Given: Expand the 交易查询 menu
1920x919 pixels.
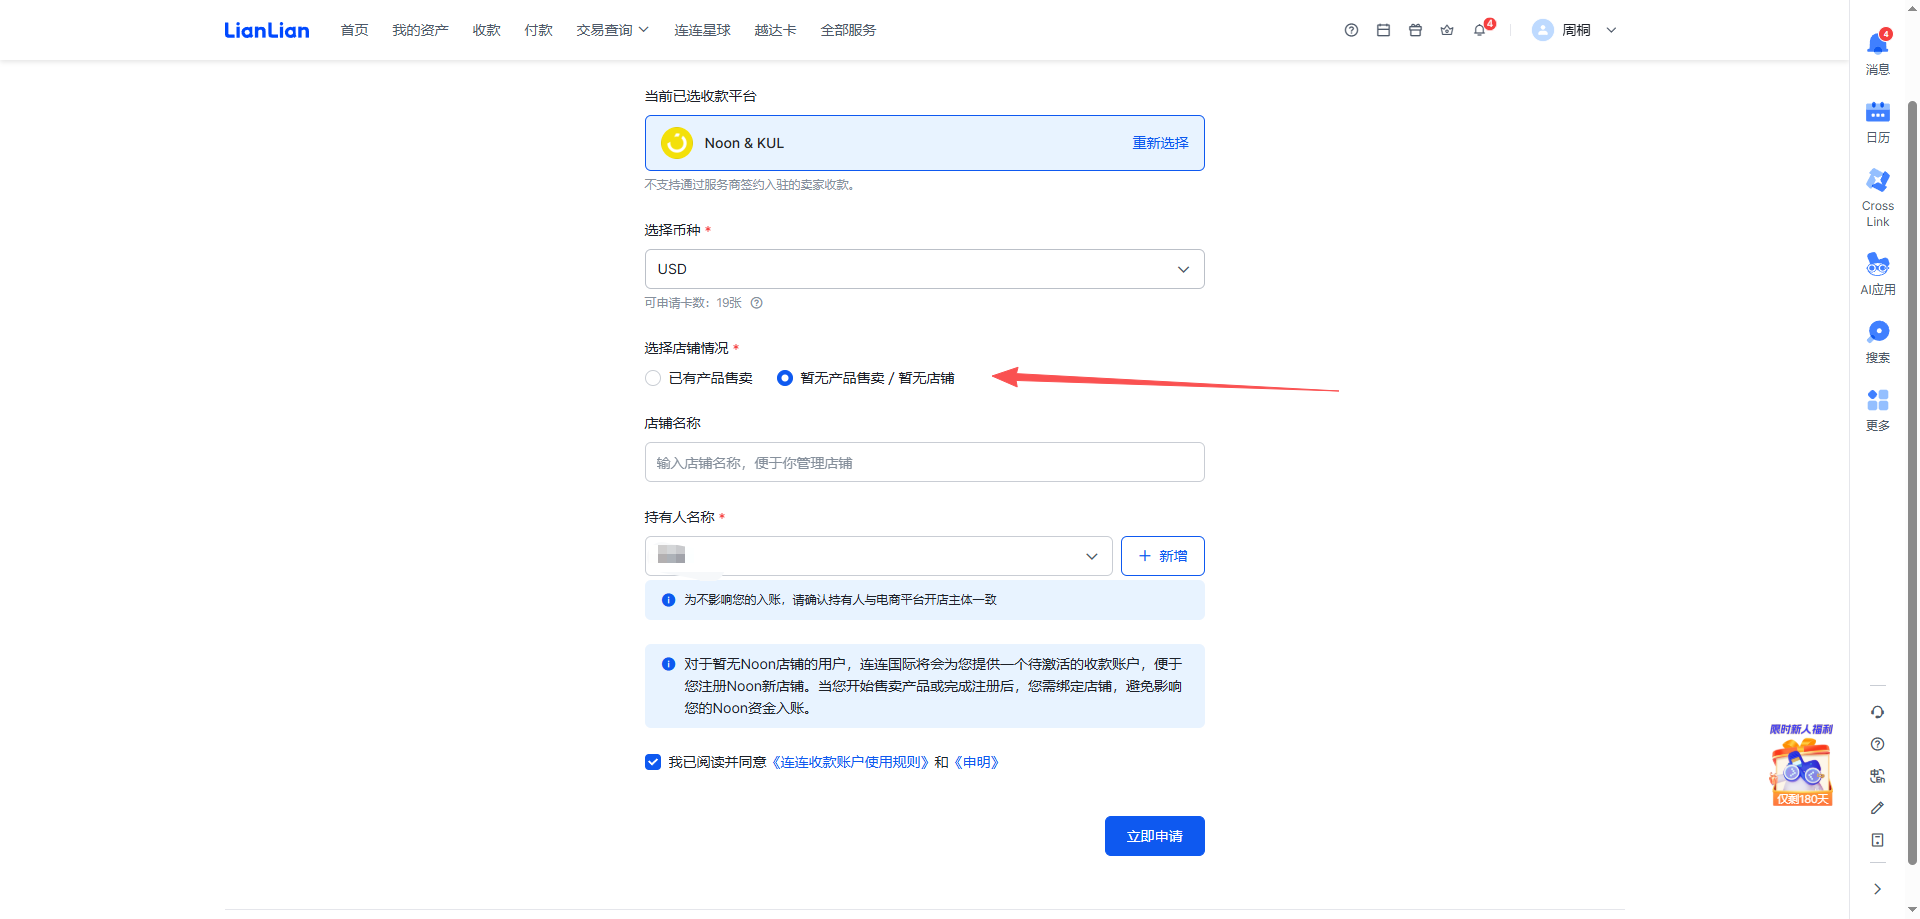Looking at the screenshot, I should coord(613,30).
